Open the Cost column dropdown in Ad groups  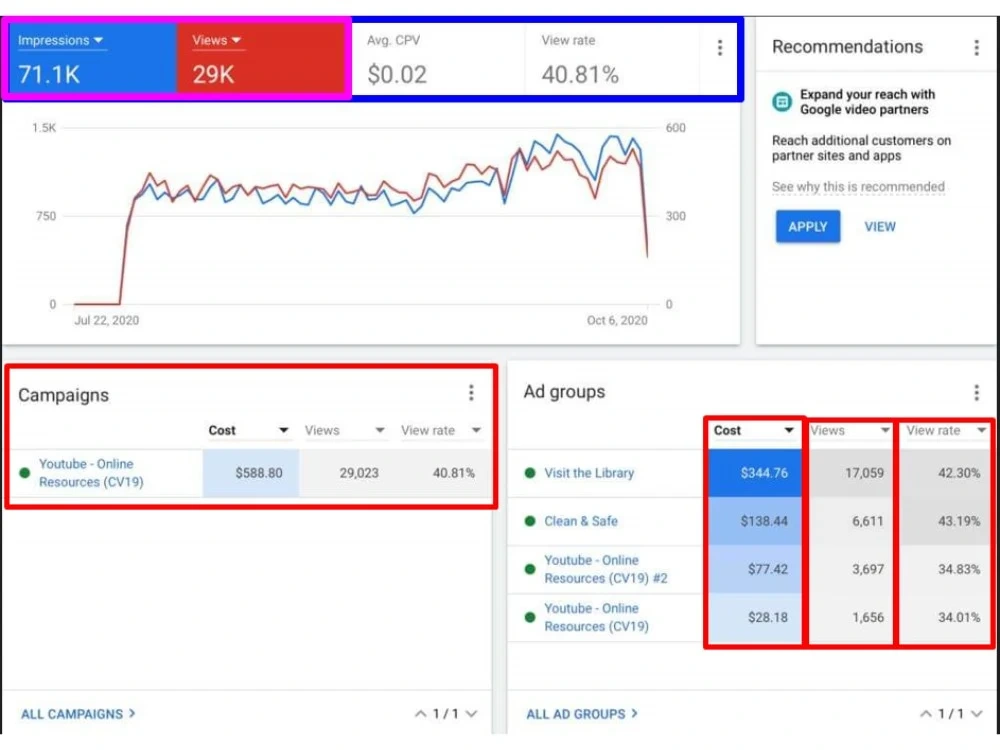pyautogui.click(x=789, y=430)
